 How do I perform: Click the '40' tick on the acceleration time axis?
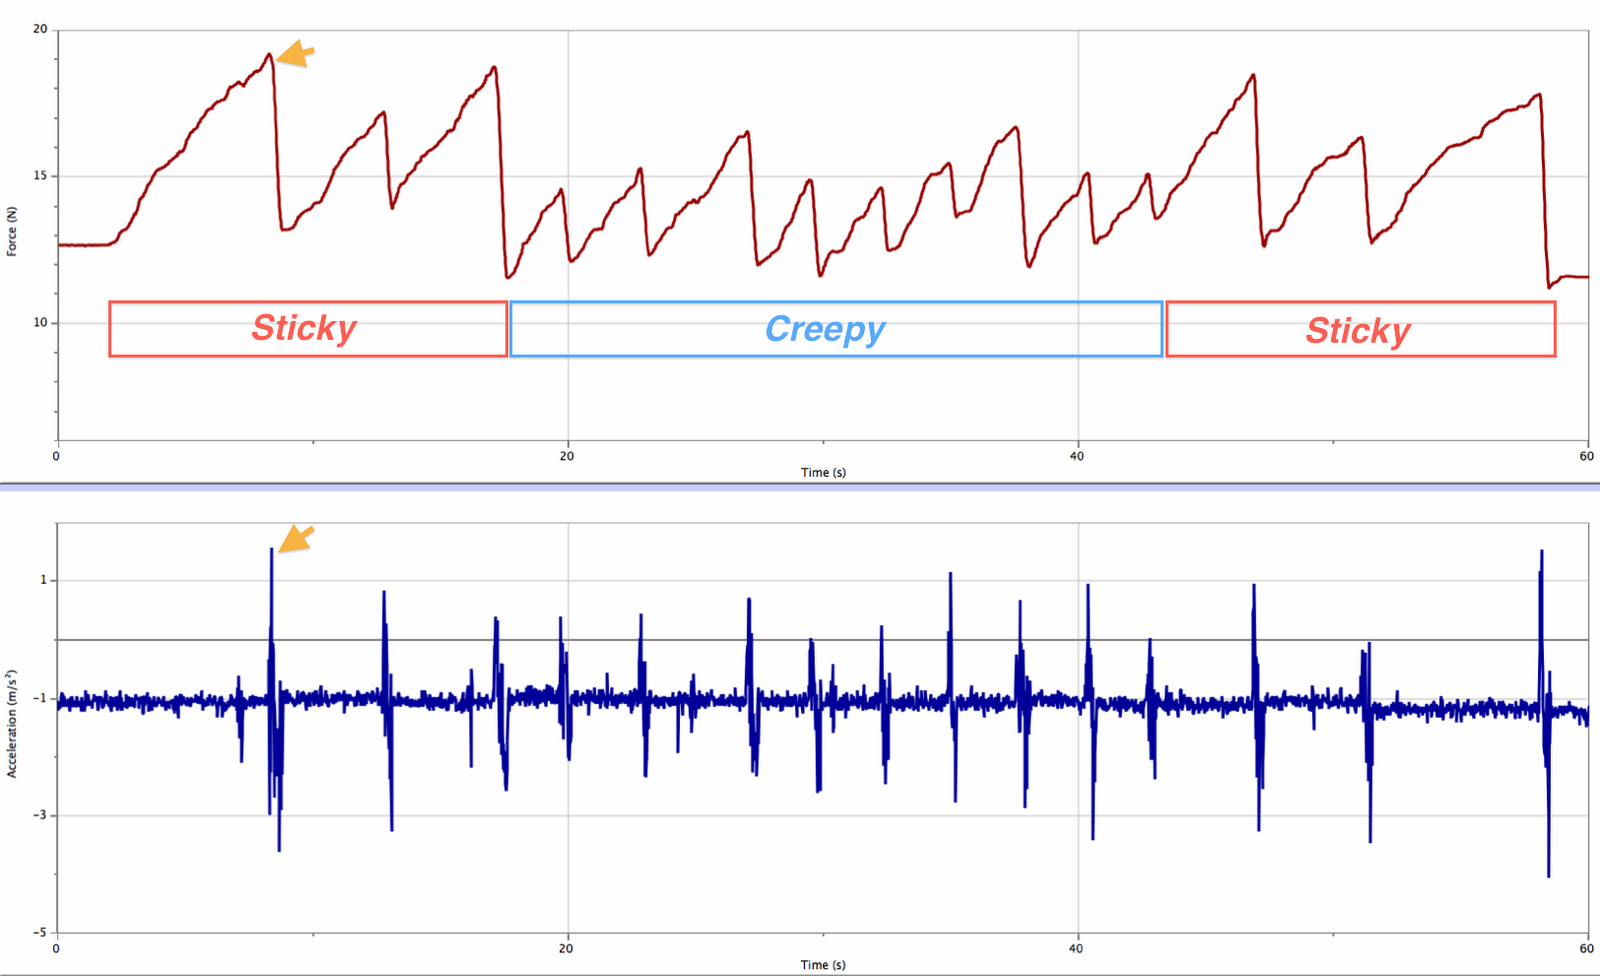(1077, 947)
